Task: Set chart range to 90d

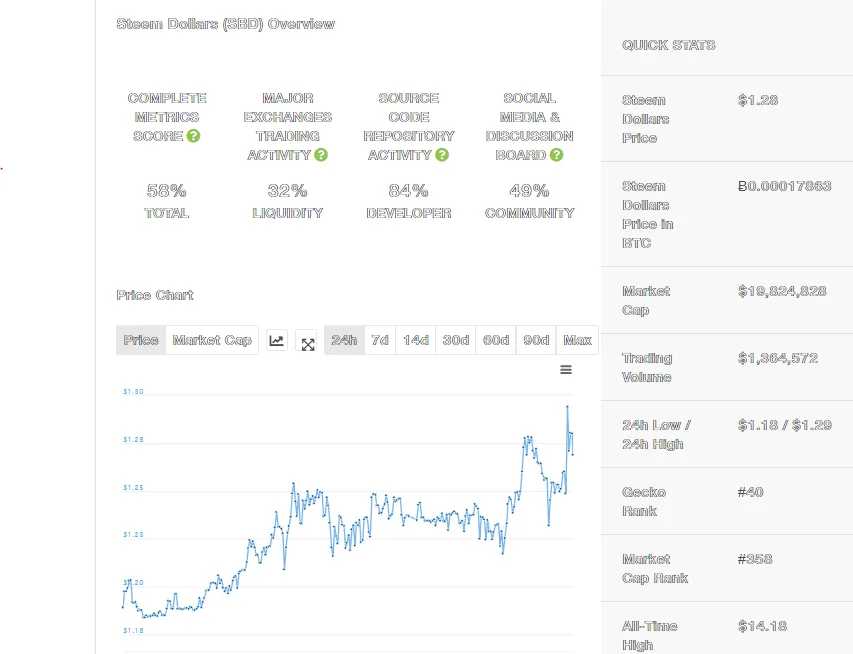Action: click(x=536, y=340)
